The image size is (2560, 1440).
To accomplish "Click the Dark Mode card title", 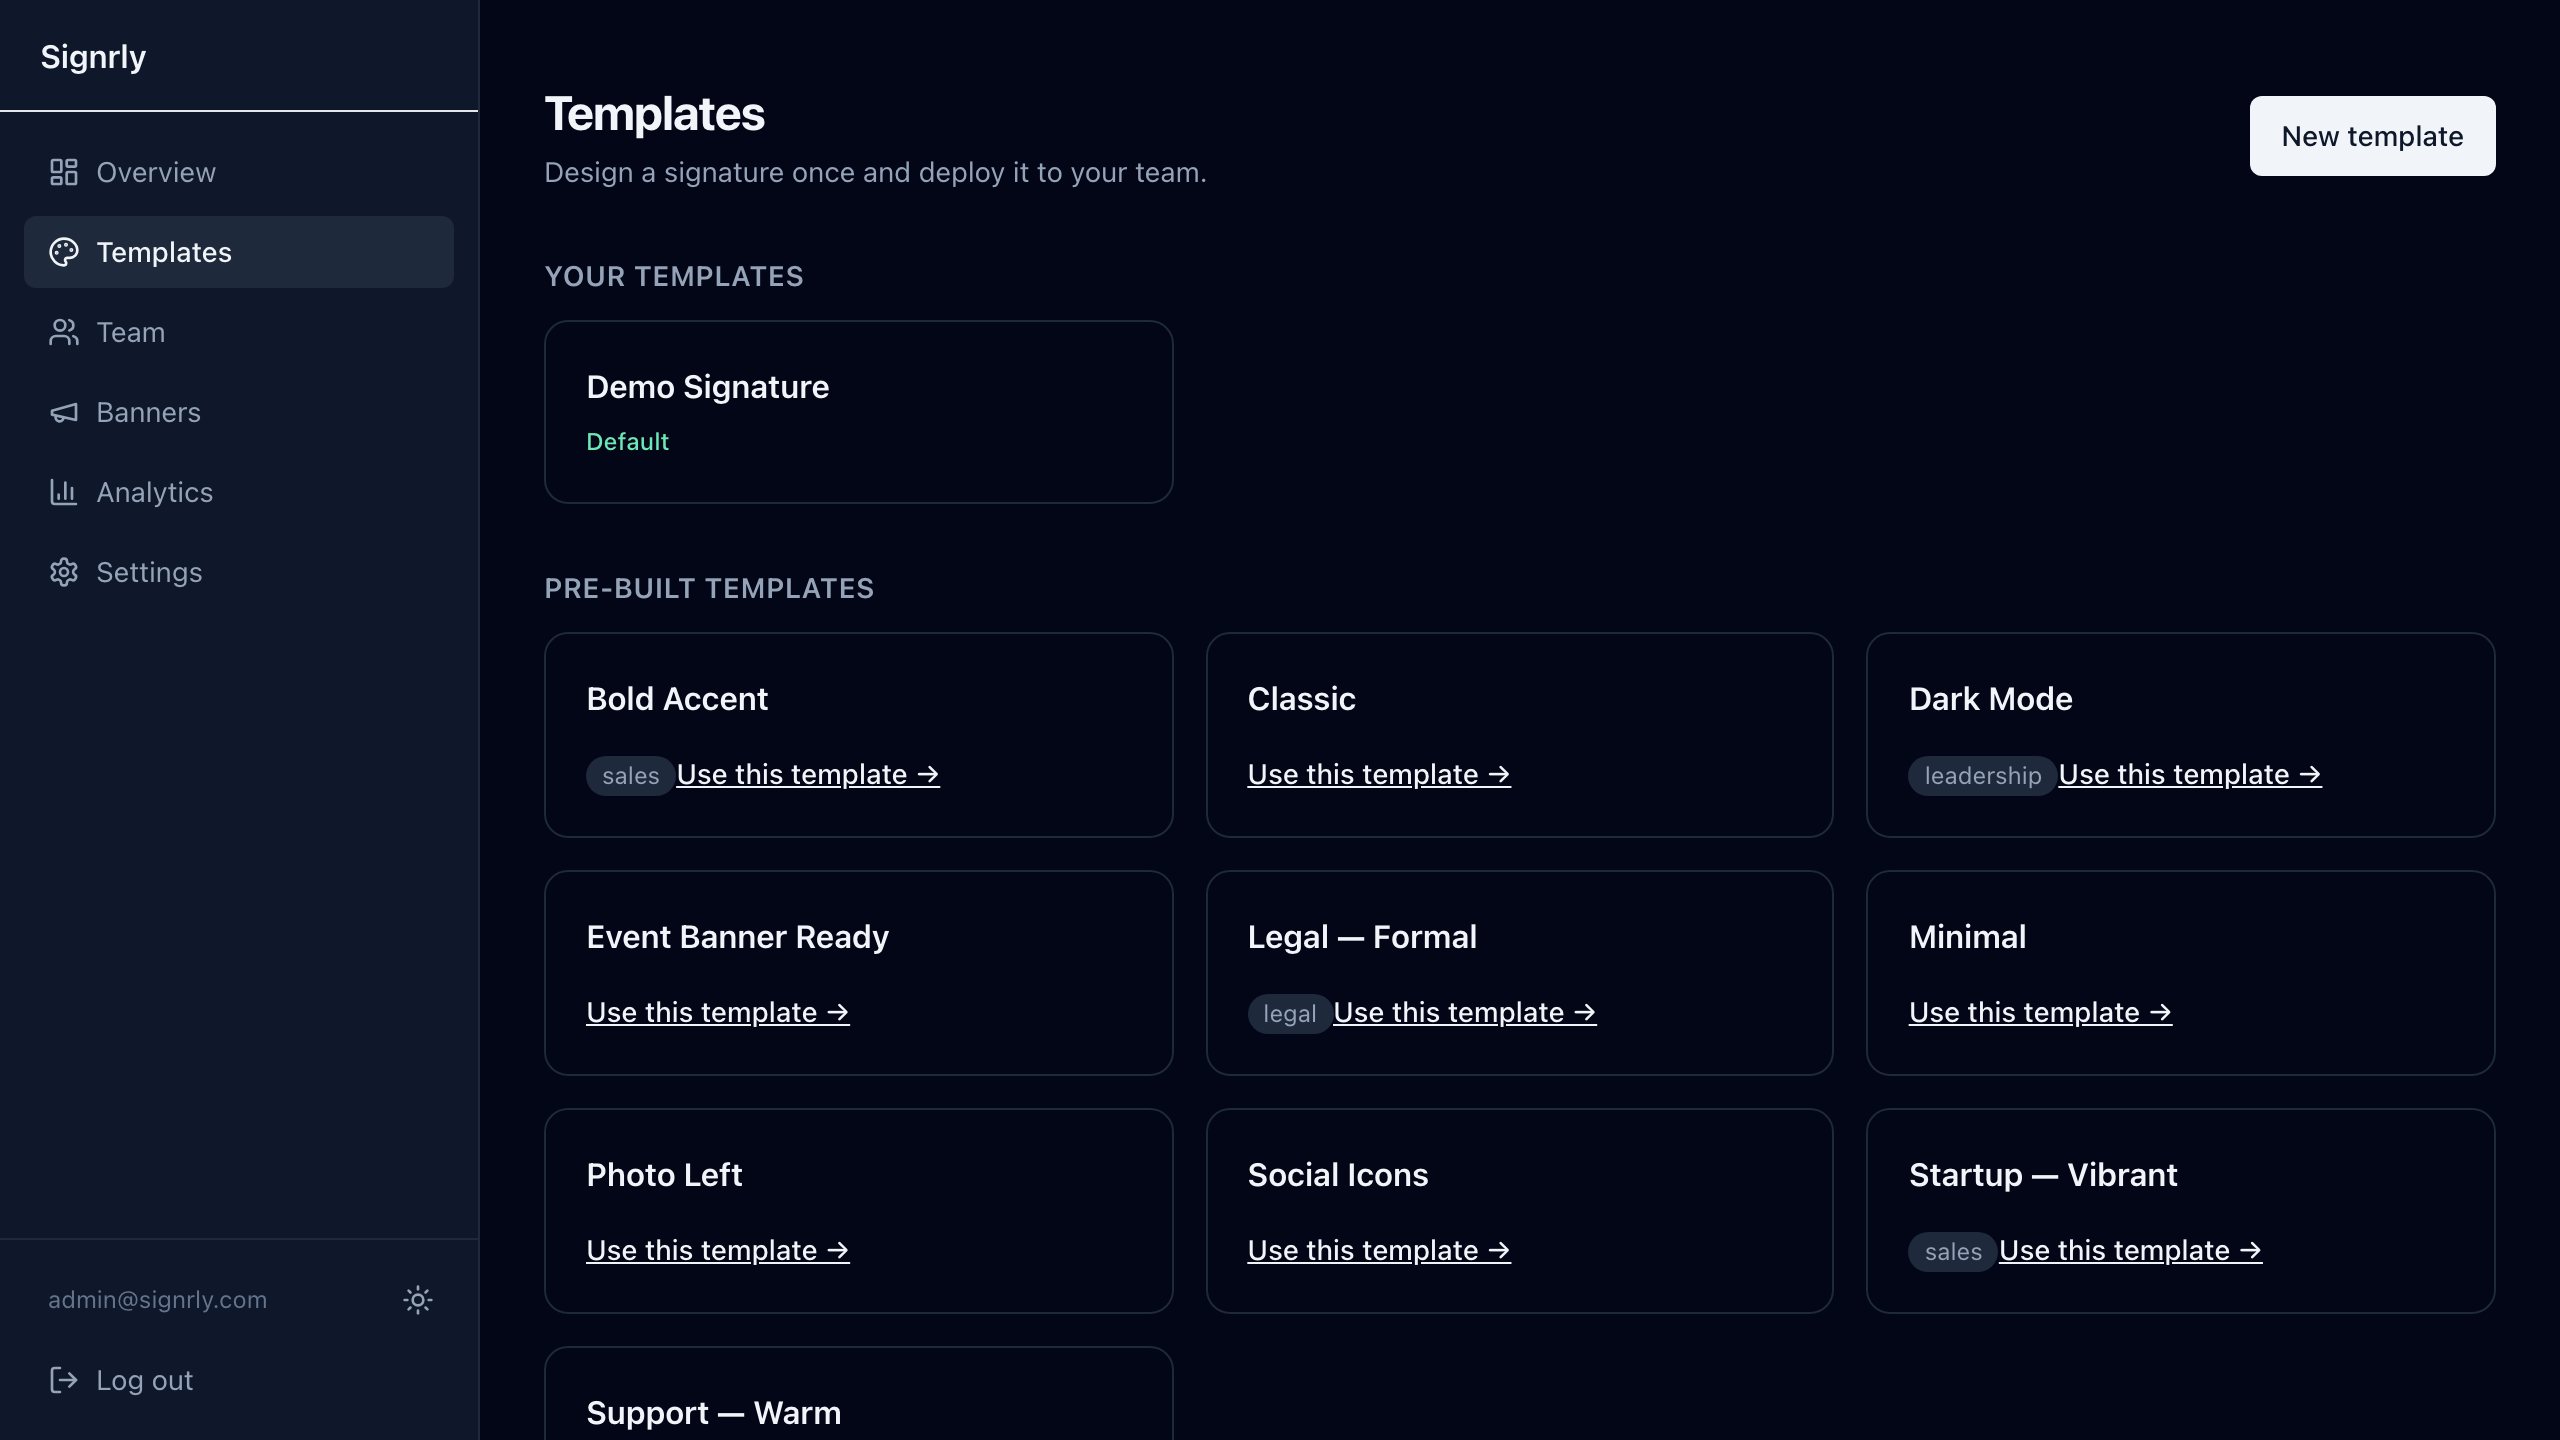I will pos(1990,699).
